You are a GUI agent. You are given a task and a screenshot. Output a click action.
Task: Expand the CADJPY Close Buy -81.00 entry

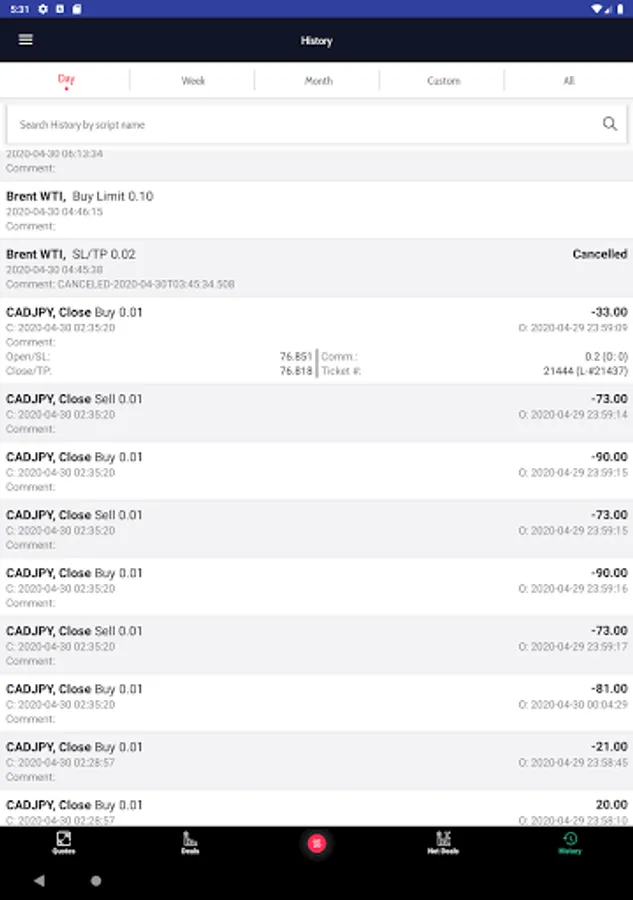(x=316, y=703)
